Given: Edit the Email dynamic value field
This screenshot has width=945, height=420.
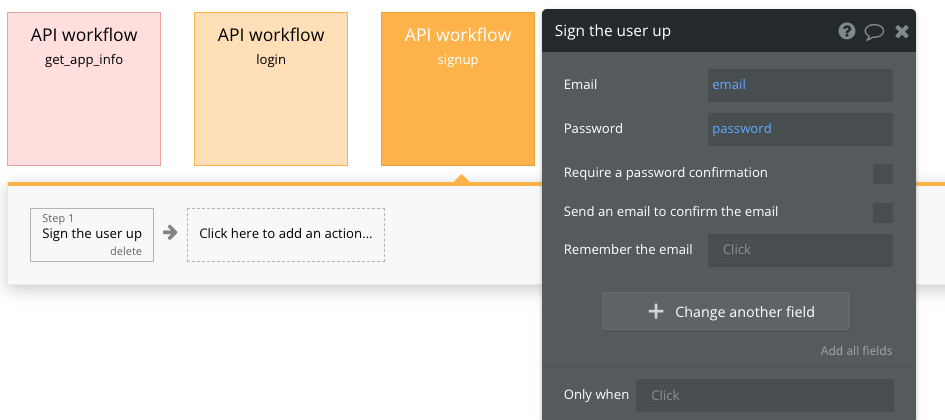Looking at the screenshot, I should tap(799, 85).
